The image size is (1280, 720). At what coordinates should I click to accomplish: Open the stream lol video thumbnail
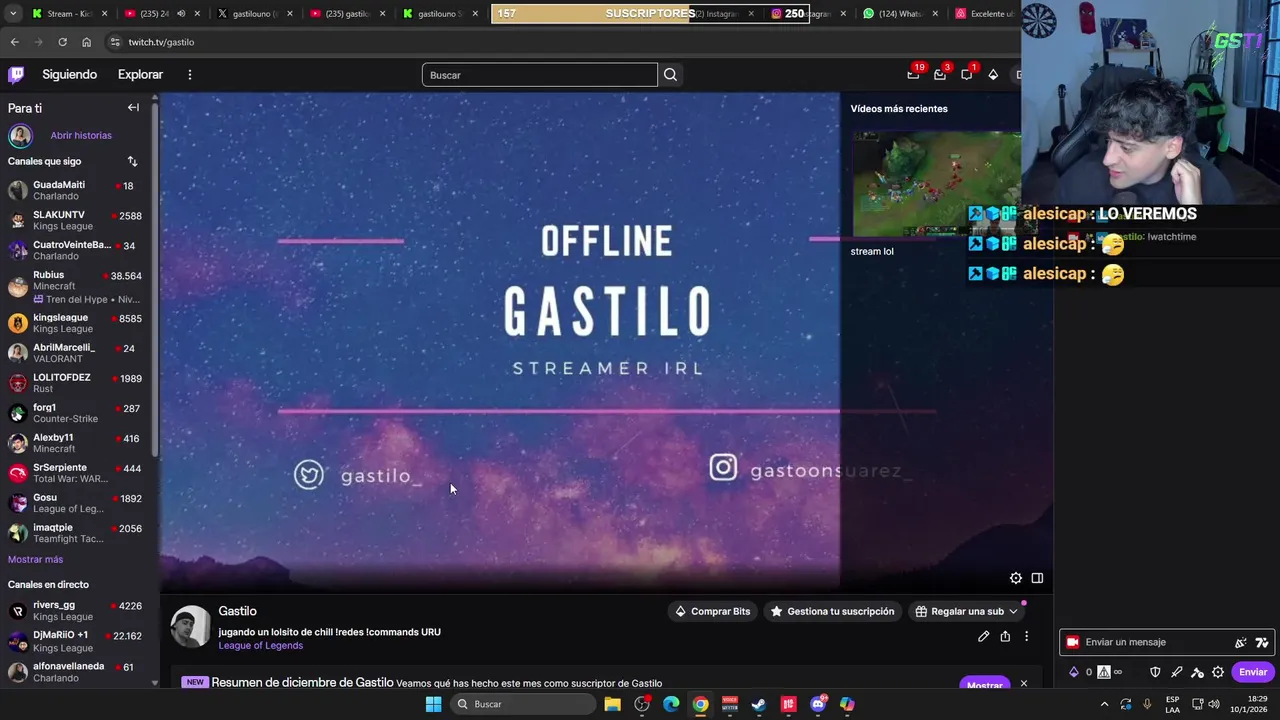[937, 184]
